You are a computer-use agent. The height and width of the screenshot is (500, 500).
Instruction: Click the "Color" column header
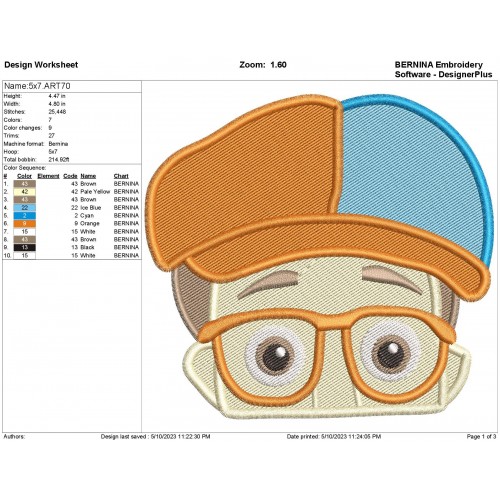click(x=24, y=176)
